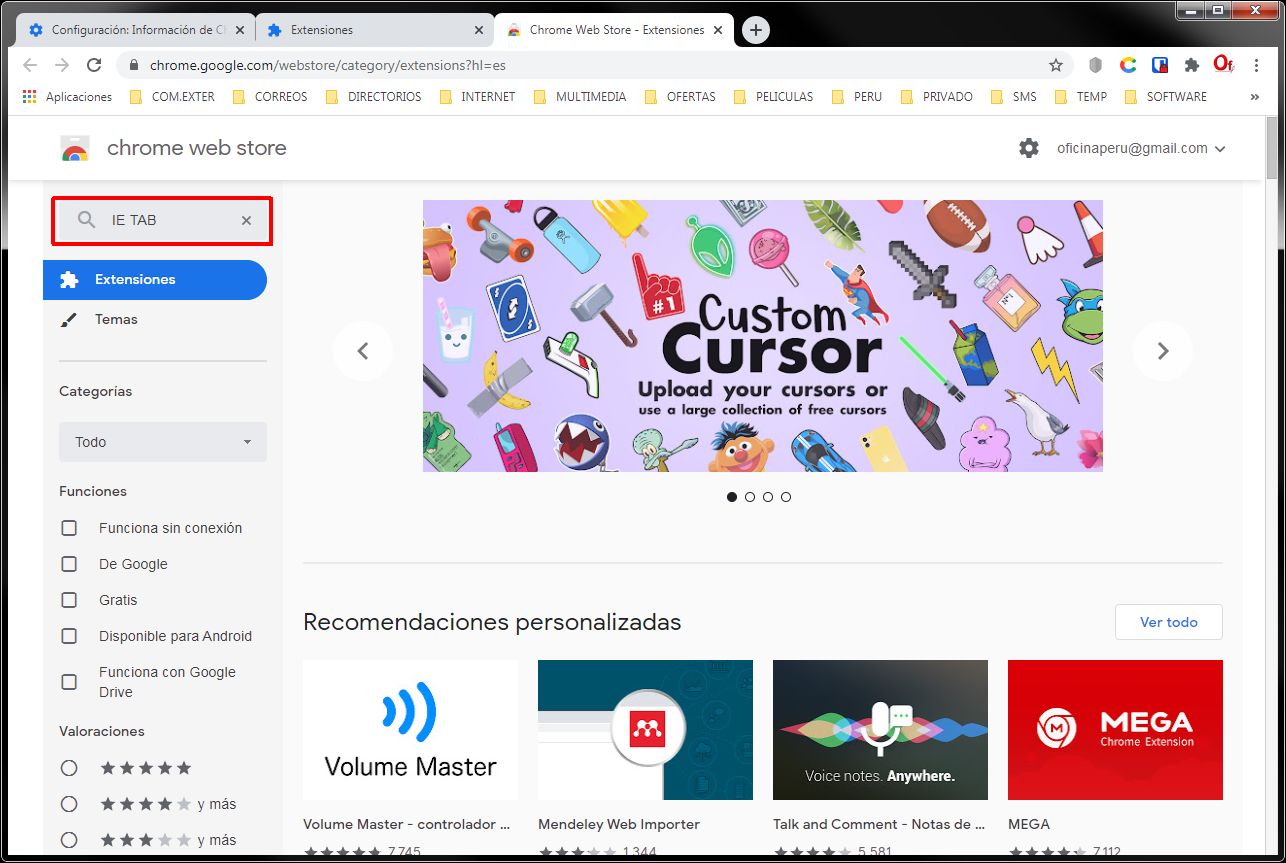Open the INTERNET bookmarks folder
Screen dimensions: 1286x863
476,97
